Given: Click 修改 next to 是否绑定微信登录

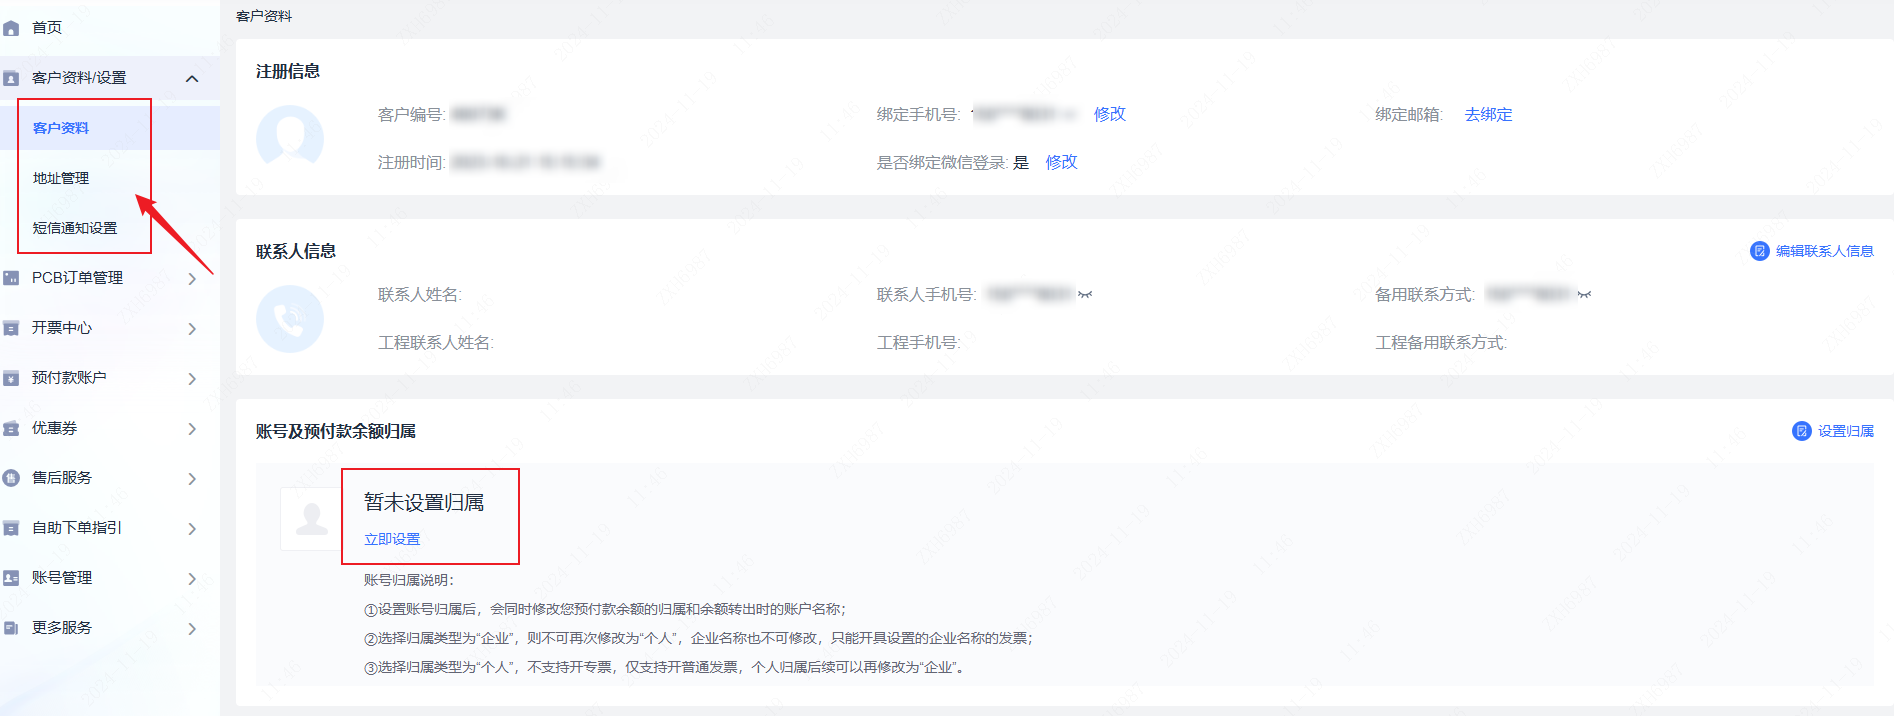Looking at the screenshot, I should [x=1061, y=162].
